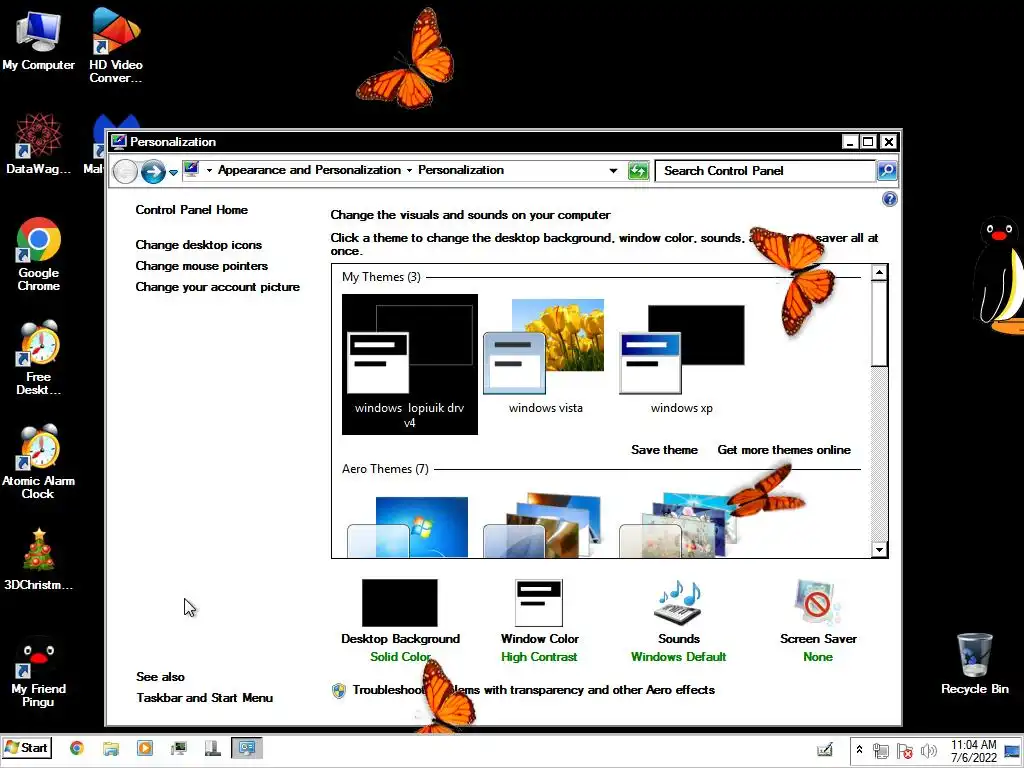Click the Search Control Panel field

[x=765, y=170]
